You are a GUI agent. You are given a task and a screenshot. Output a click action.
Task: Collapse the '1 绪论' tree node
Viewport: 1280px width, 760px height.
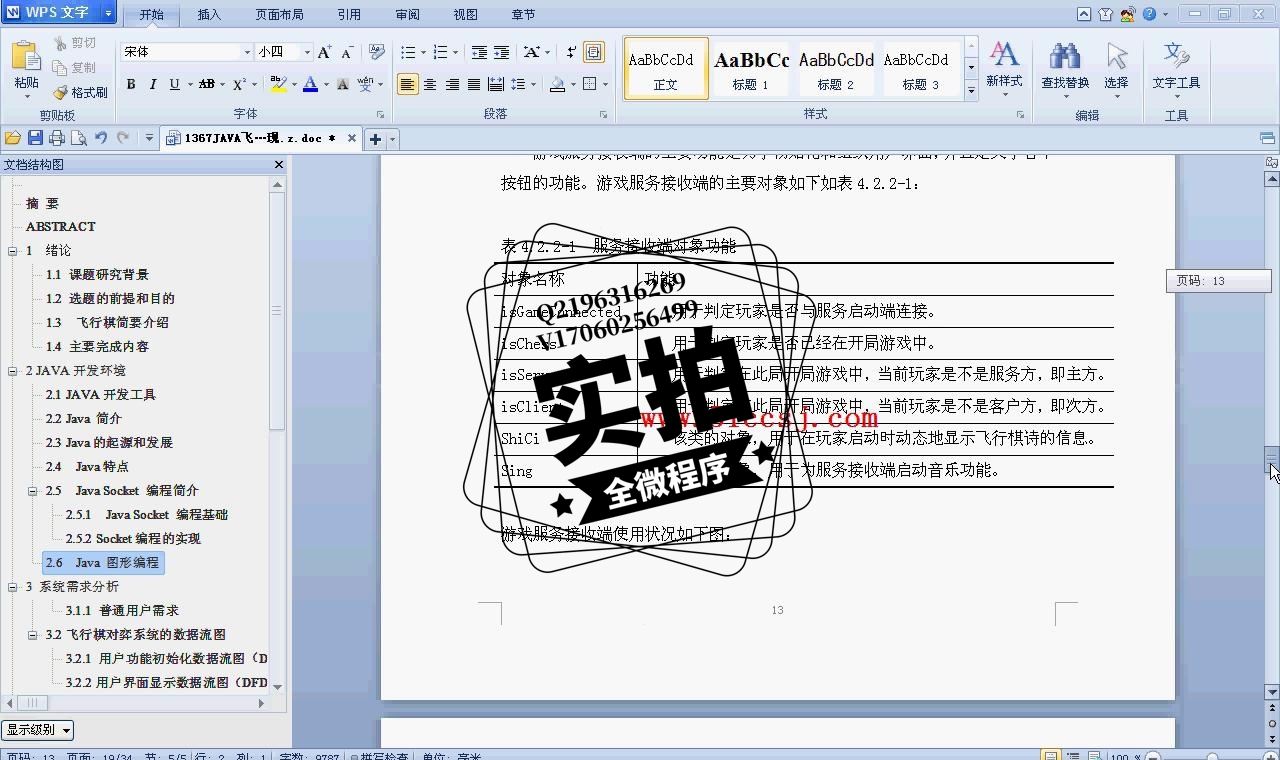13,251
